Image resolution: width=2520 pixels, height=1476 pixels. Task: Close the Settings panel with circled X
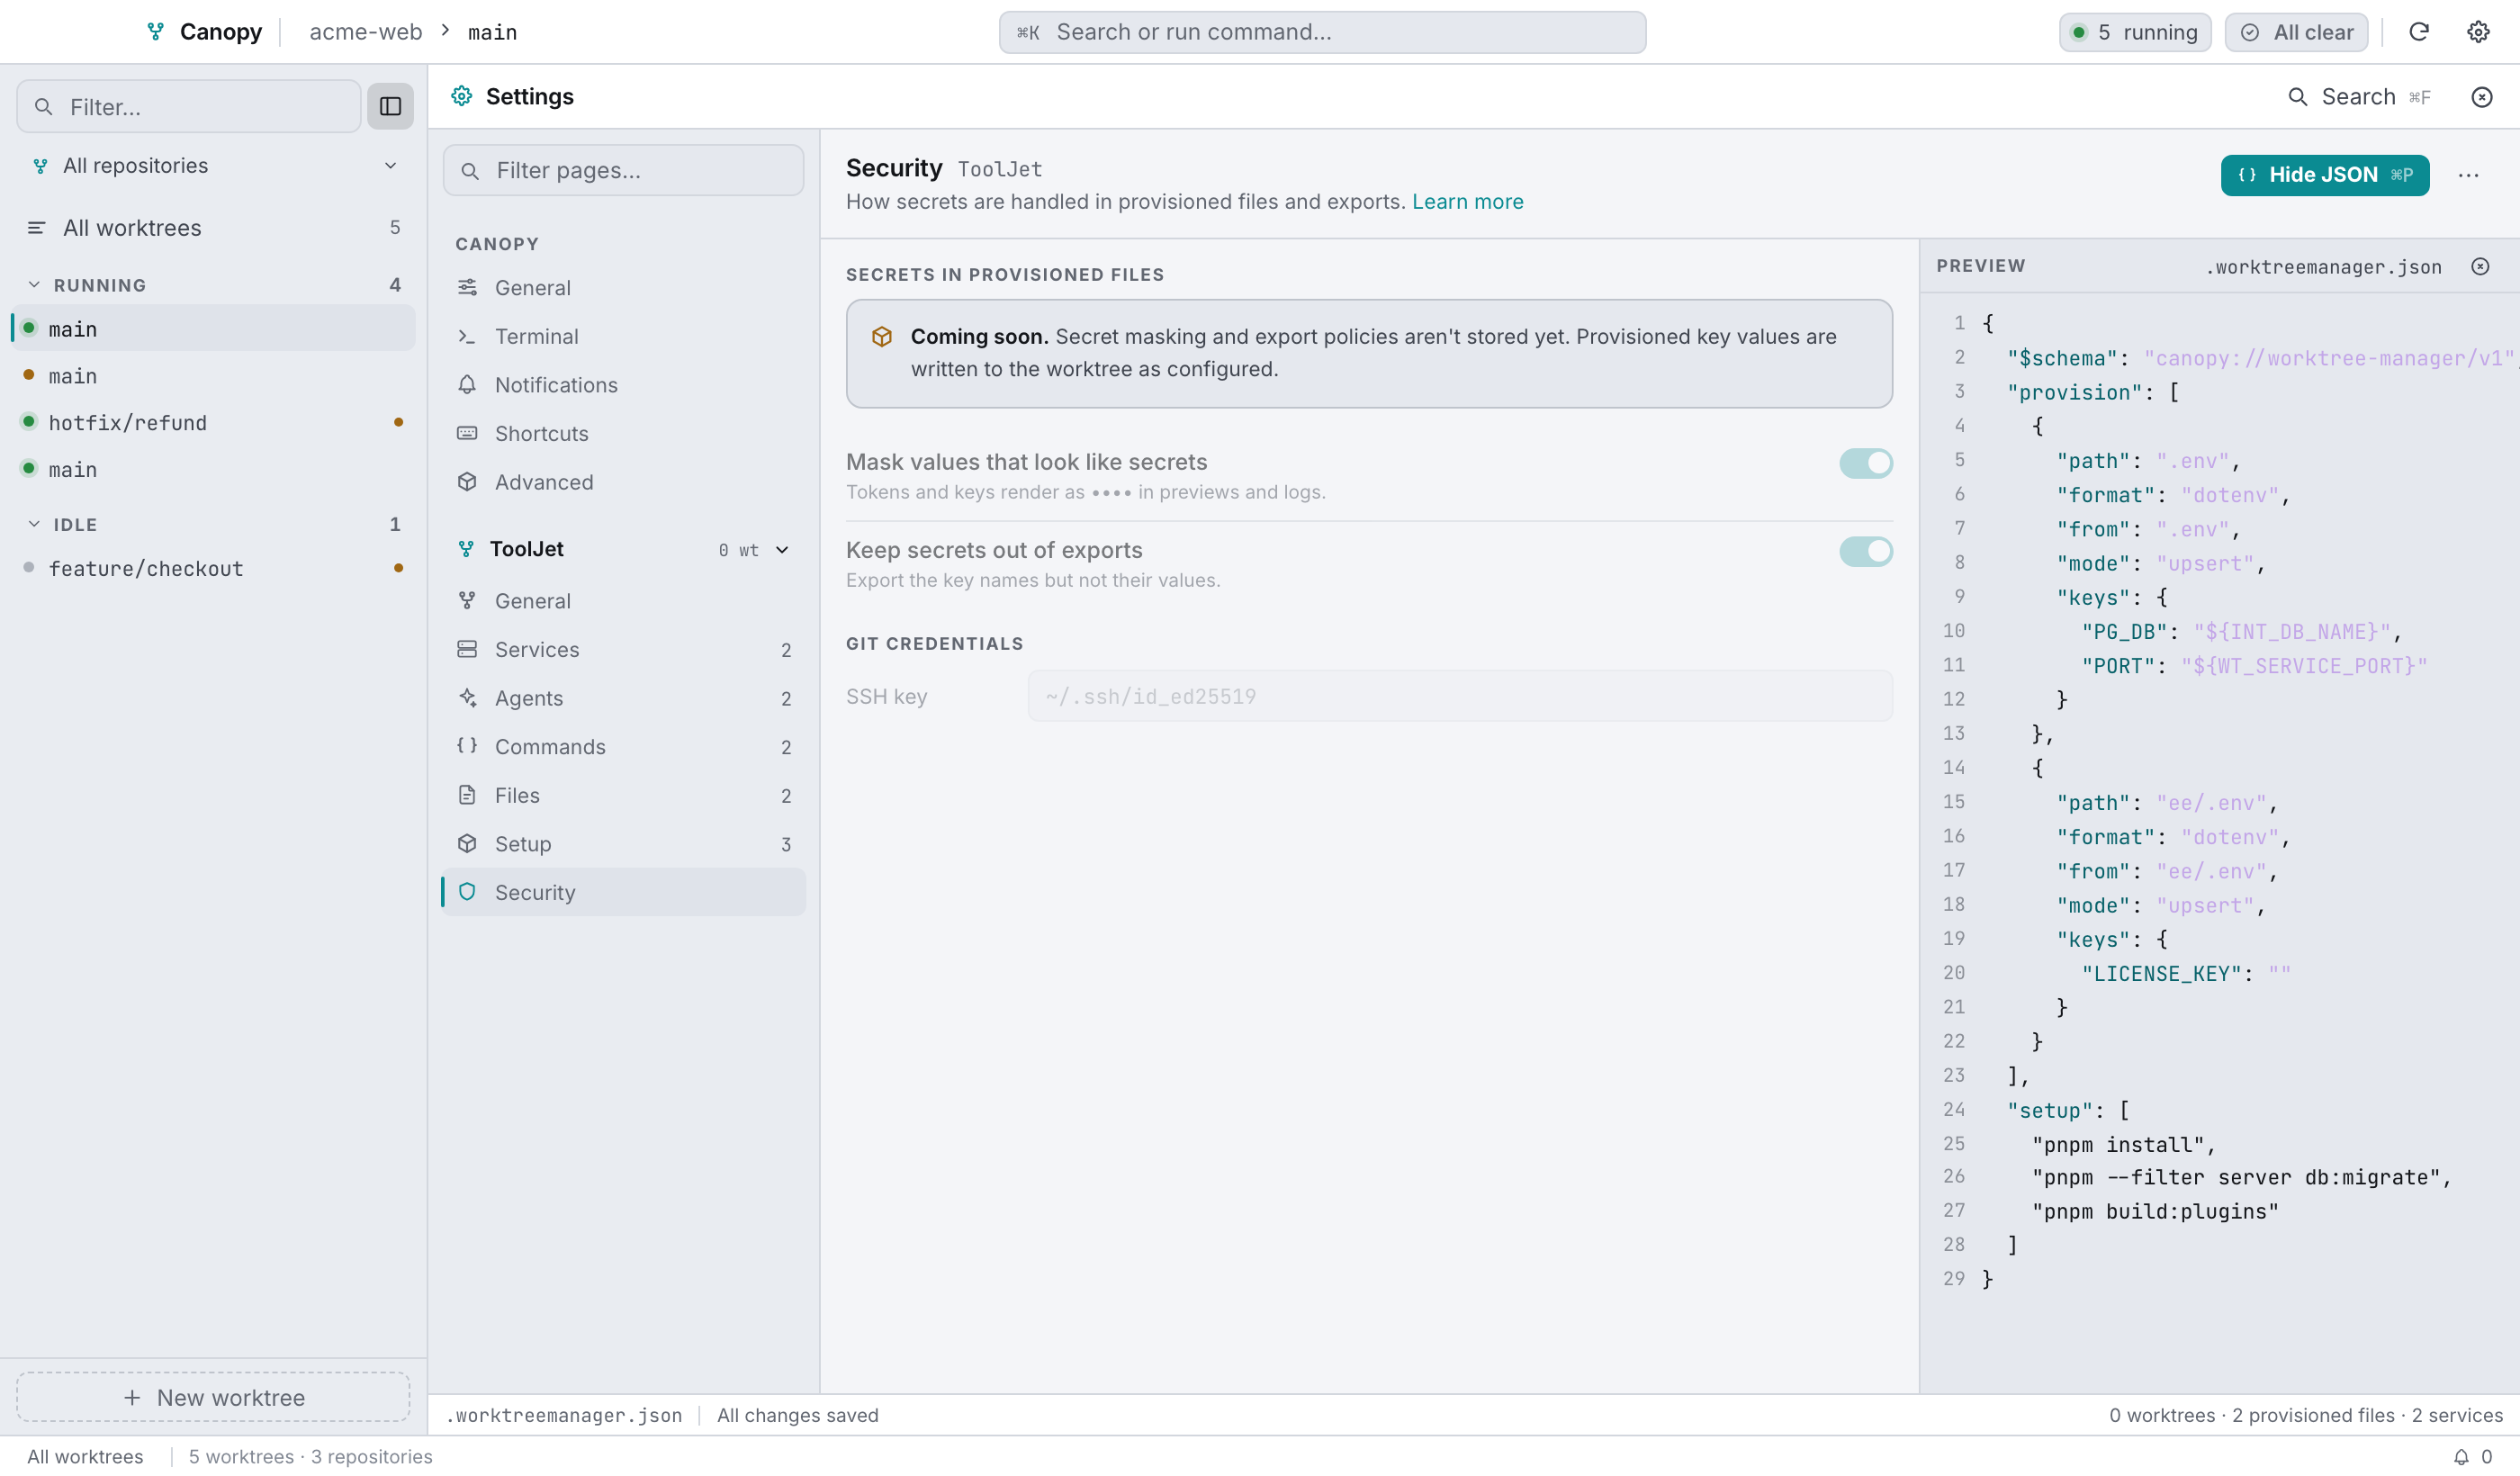point(2481,97)
